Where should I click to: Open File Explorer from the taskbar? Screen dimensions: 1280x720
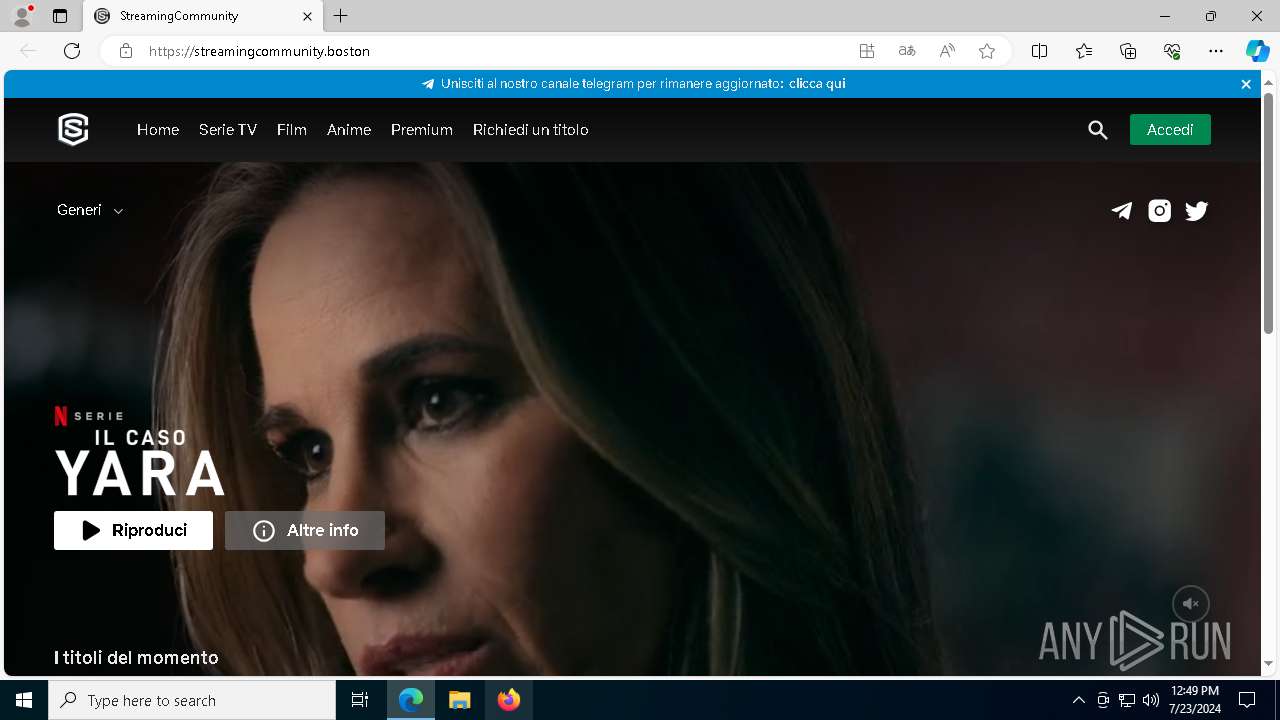[460, 700]
